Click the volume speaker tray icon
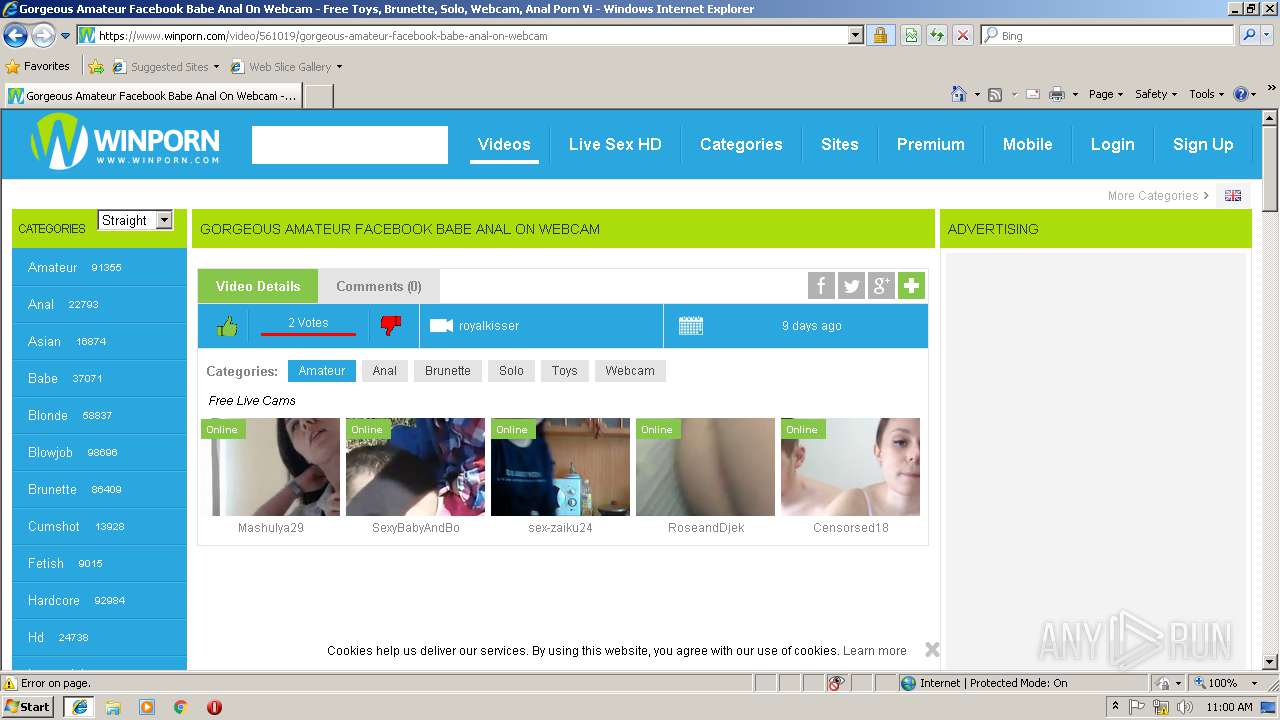The image size is (1280, 720). click(x=1185, y=707)
